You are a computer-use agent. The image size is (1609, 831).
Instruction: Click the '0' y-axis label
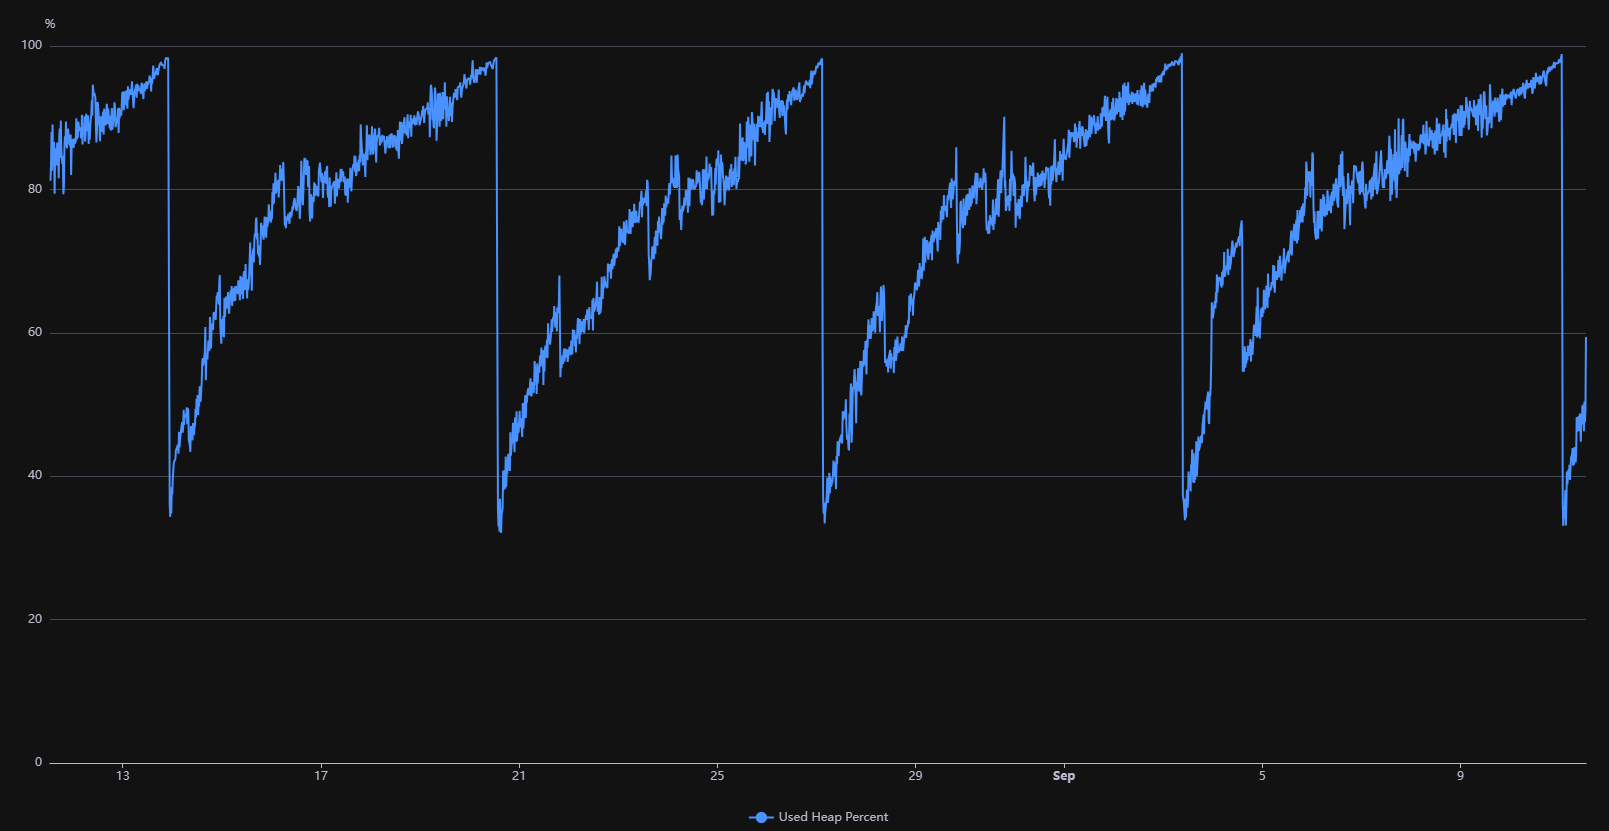[x=39, y=762]
